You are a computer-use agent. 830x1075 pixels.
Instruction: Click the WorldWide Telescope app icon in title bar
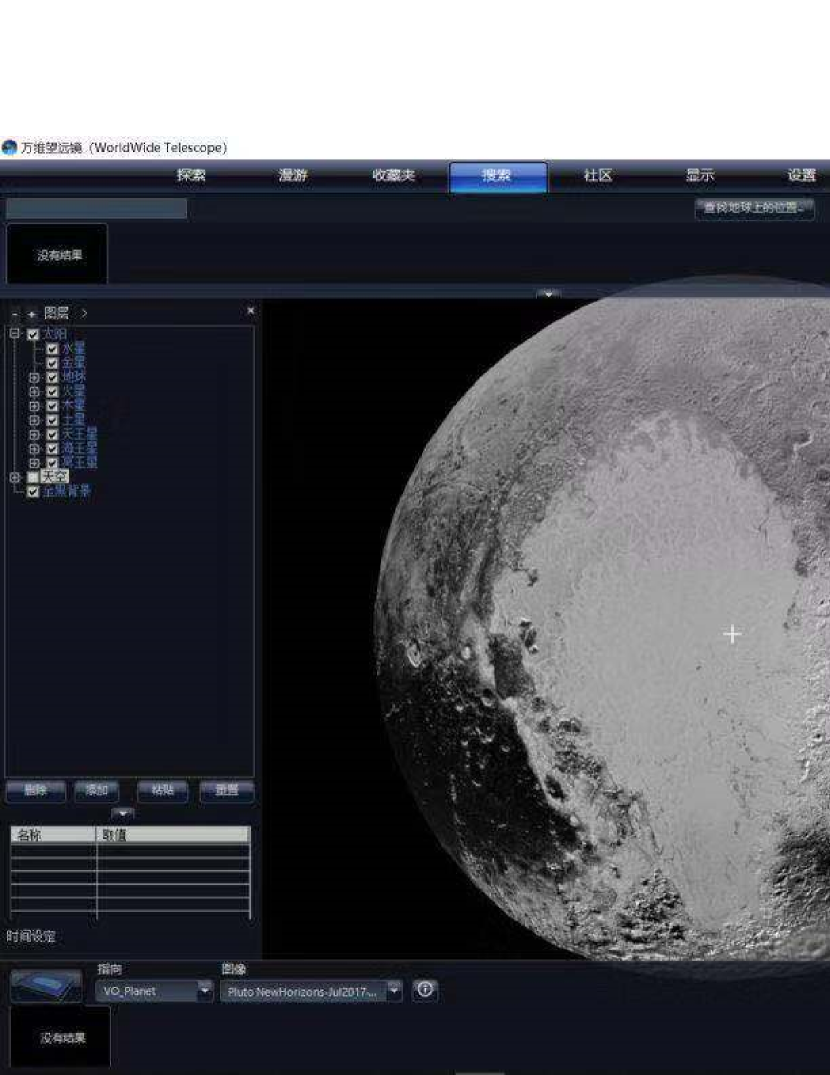point(9,147)
